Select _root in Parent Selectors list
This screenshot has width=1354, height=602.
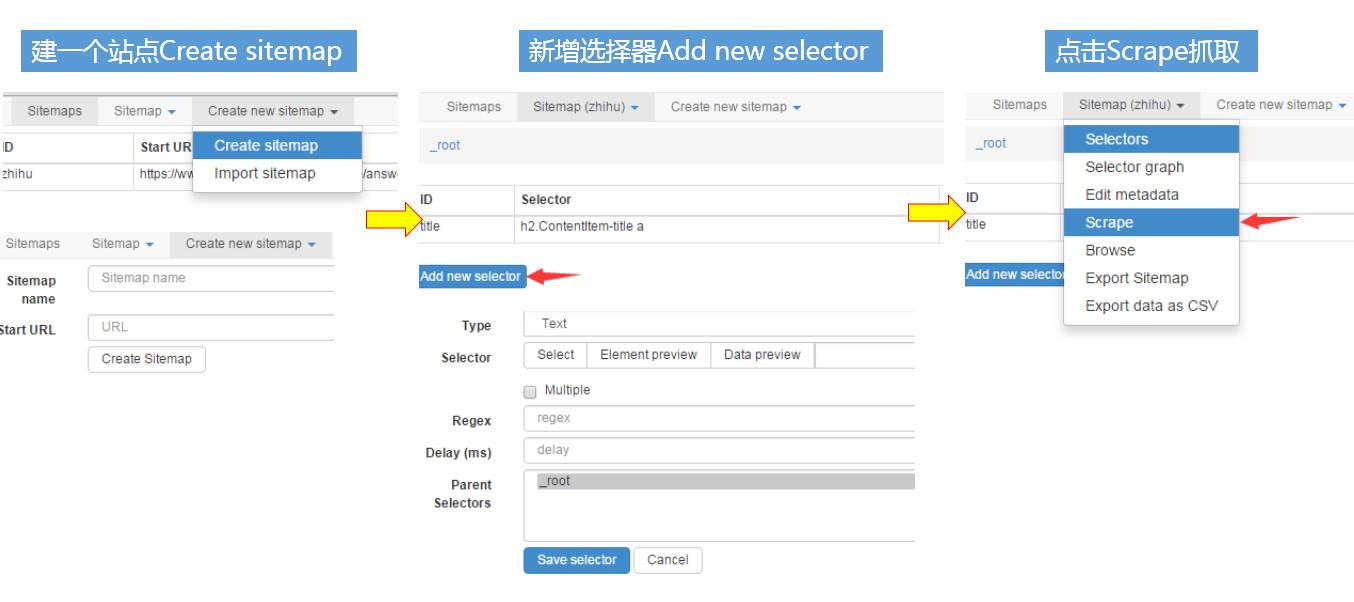pyautogui.click(x=719, y=481)
